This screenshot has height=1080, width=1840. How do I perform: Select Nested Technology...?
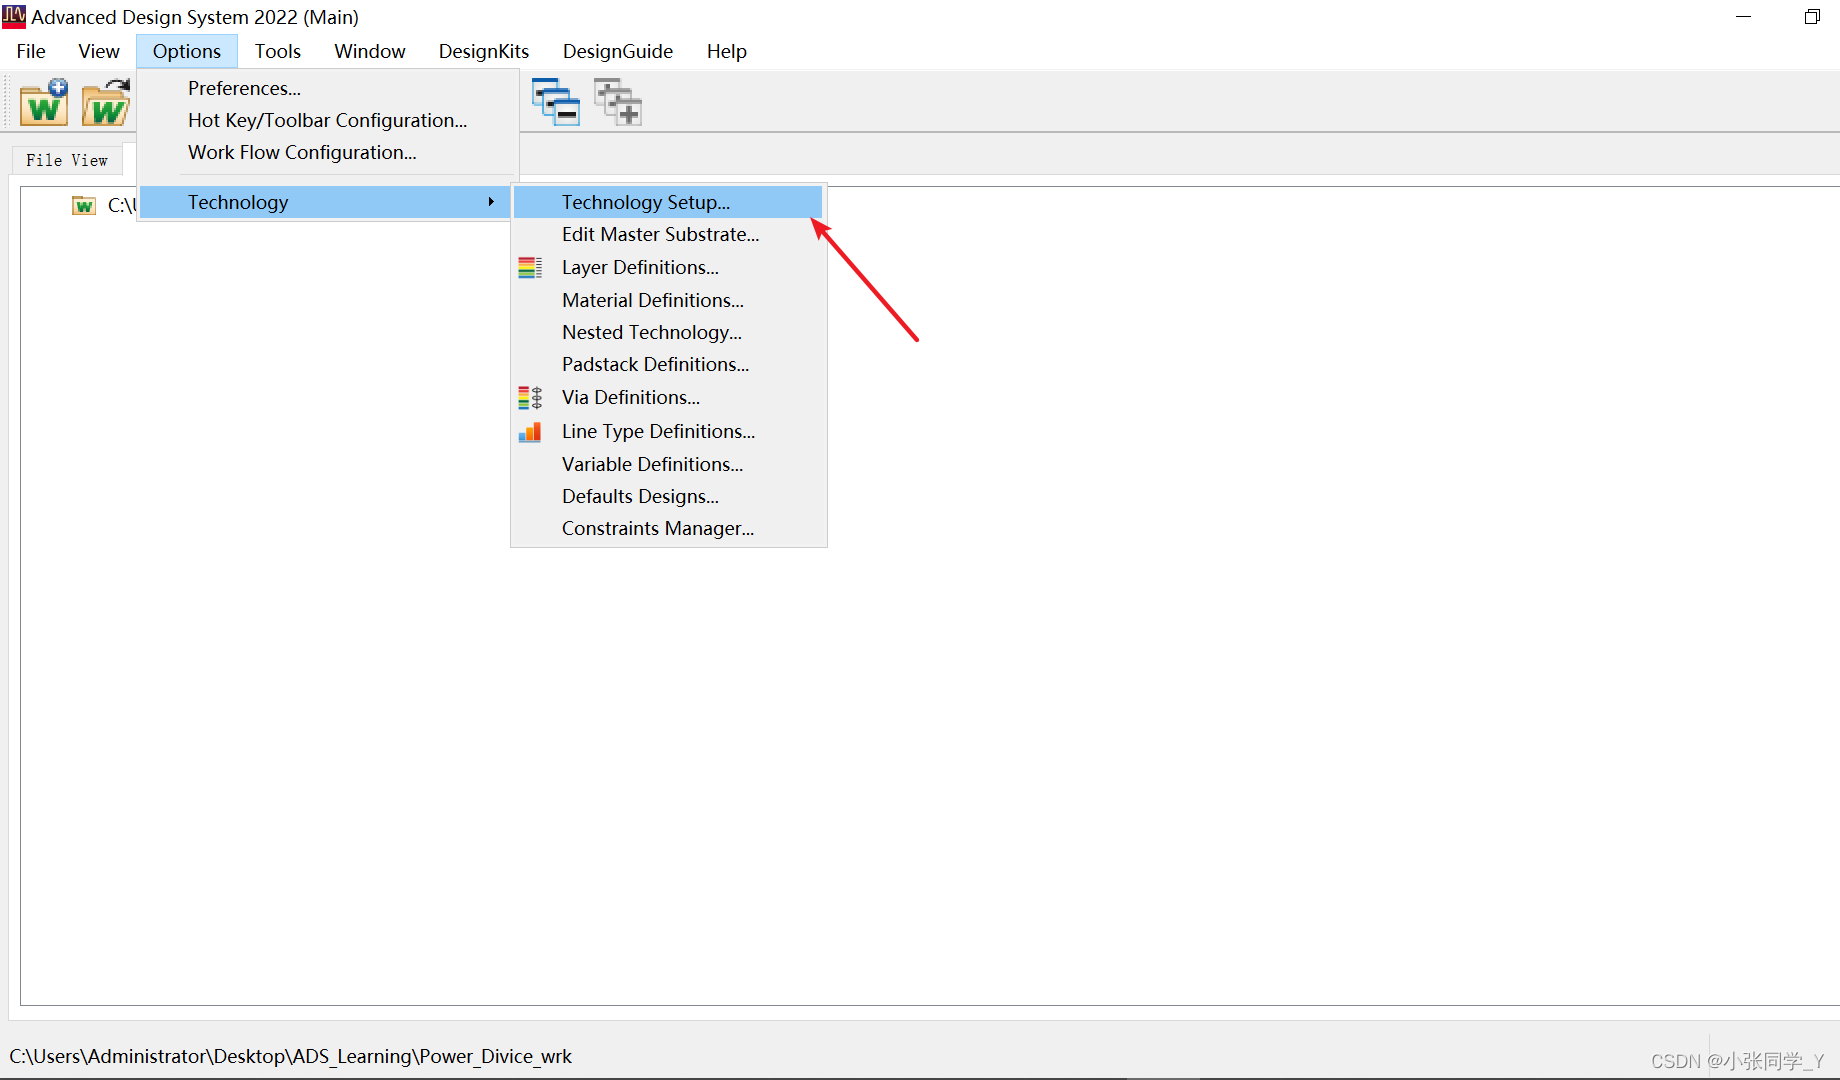[x=668, y=332]
